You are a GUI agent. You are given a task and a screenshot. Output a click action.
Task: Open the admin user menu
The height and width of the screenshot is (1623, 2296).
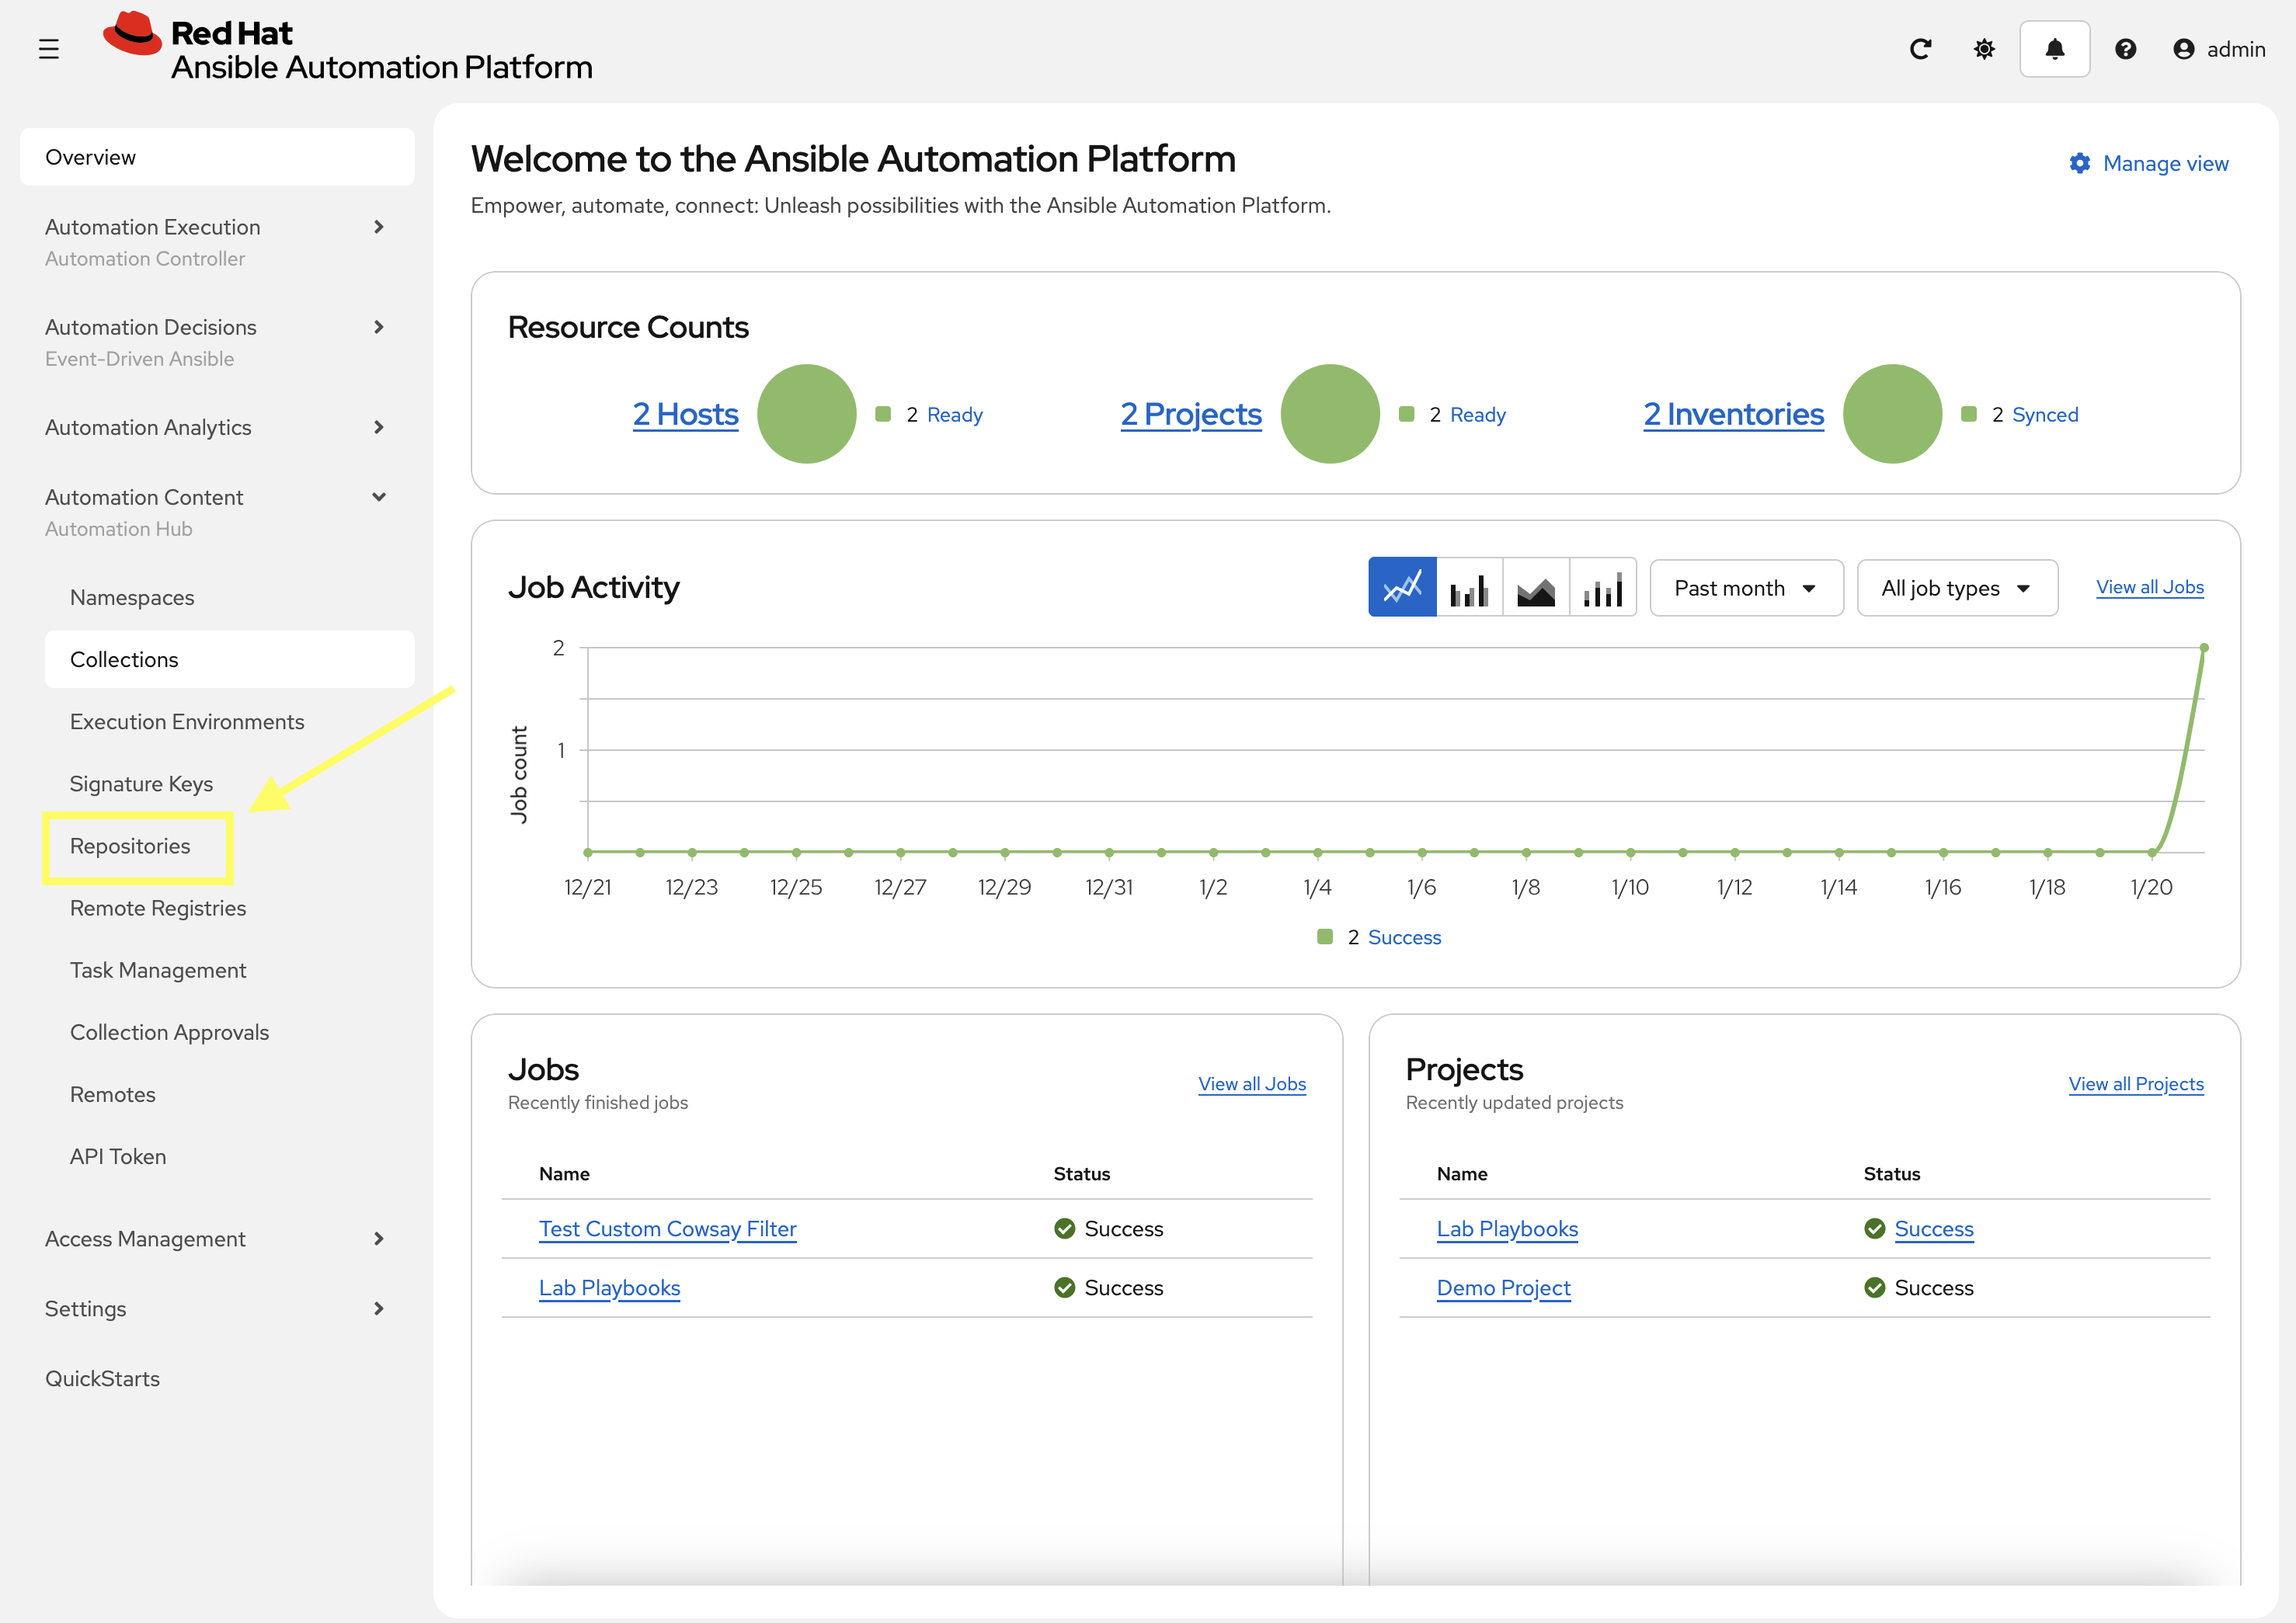click(2219, 49)
